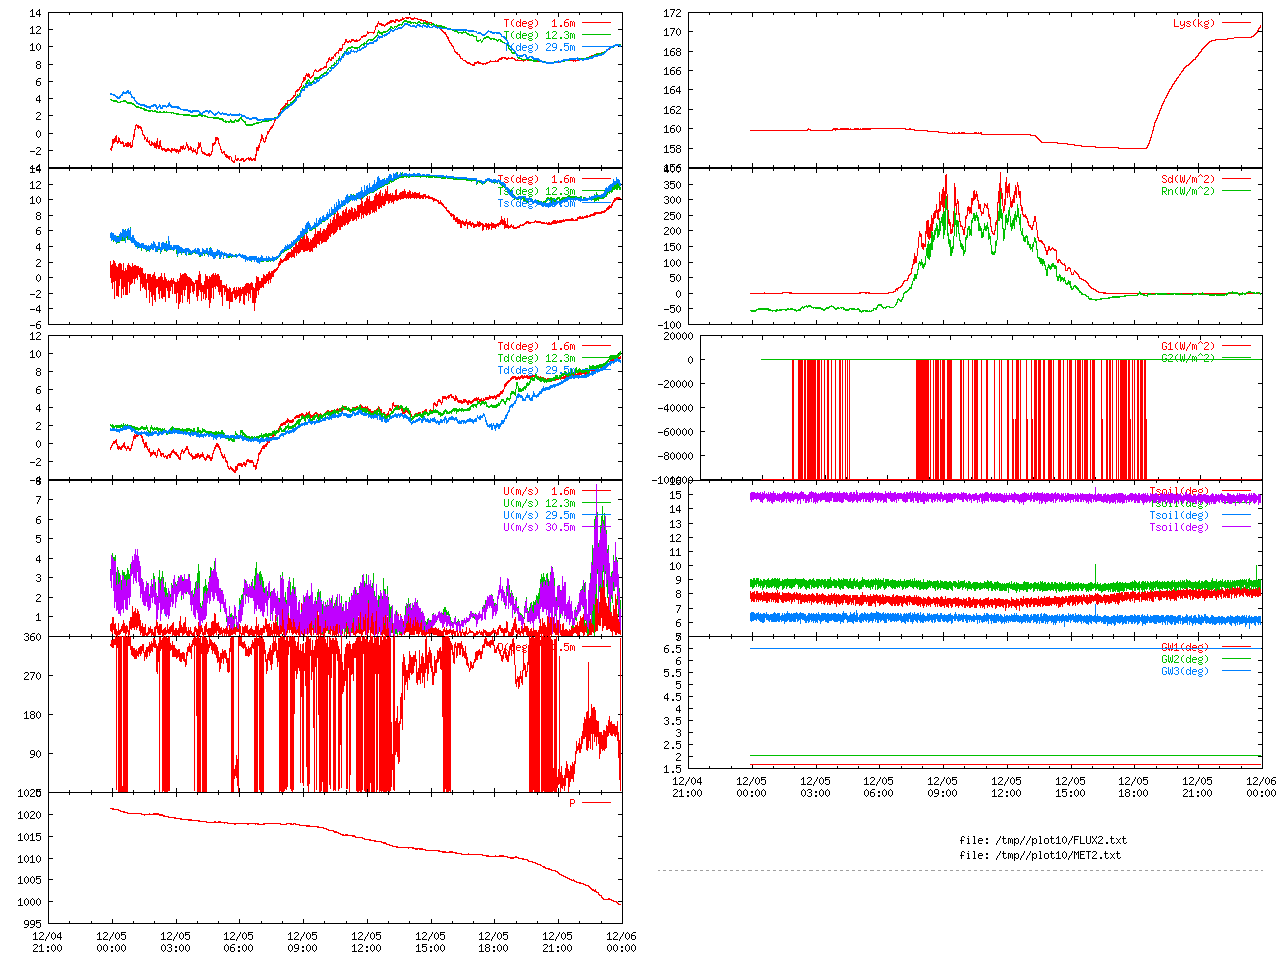This screenshot has height=960, width=1280.
Task: Click the '172' lysimeter axis tick label
Action: tap(672, 13)
